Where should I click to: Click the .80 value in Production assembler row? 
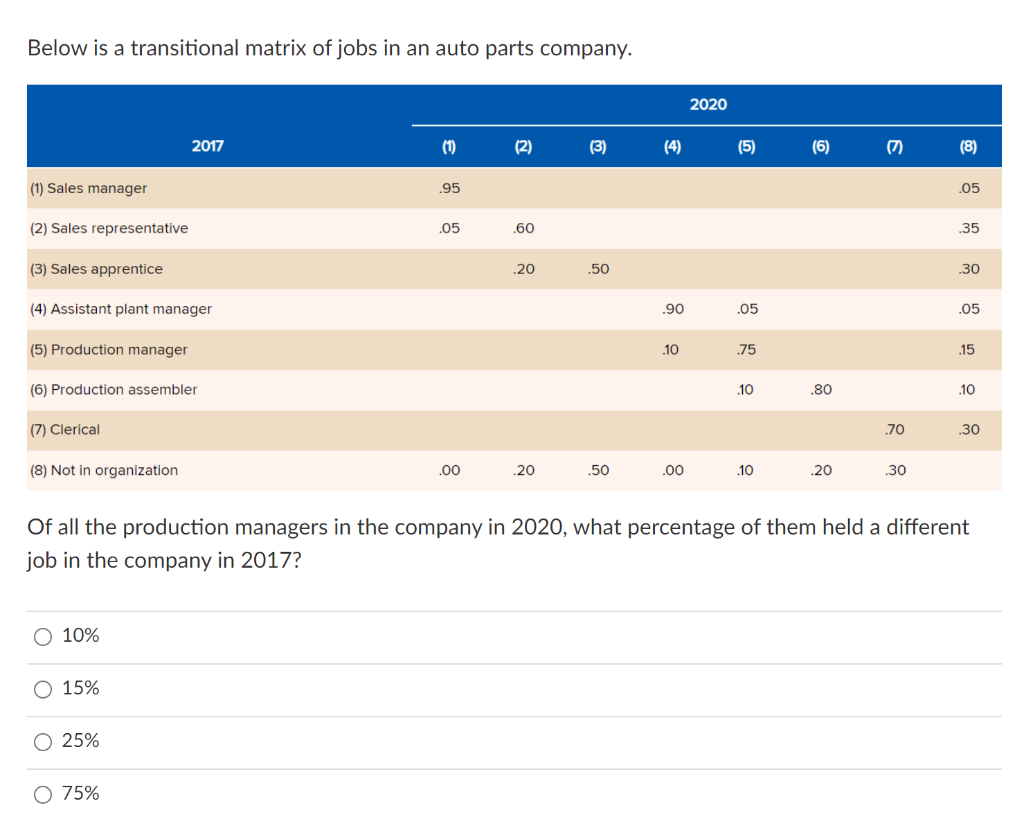pos(821,389)
